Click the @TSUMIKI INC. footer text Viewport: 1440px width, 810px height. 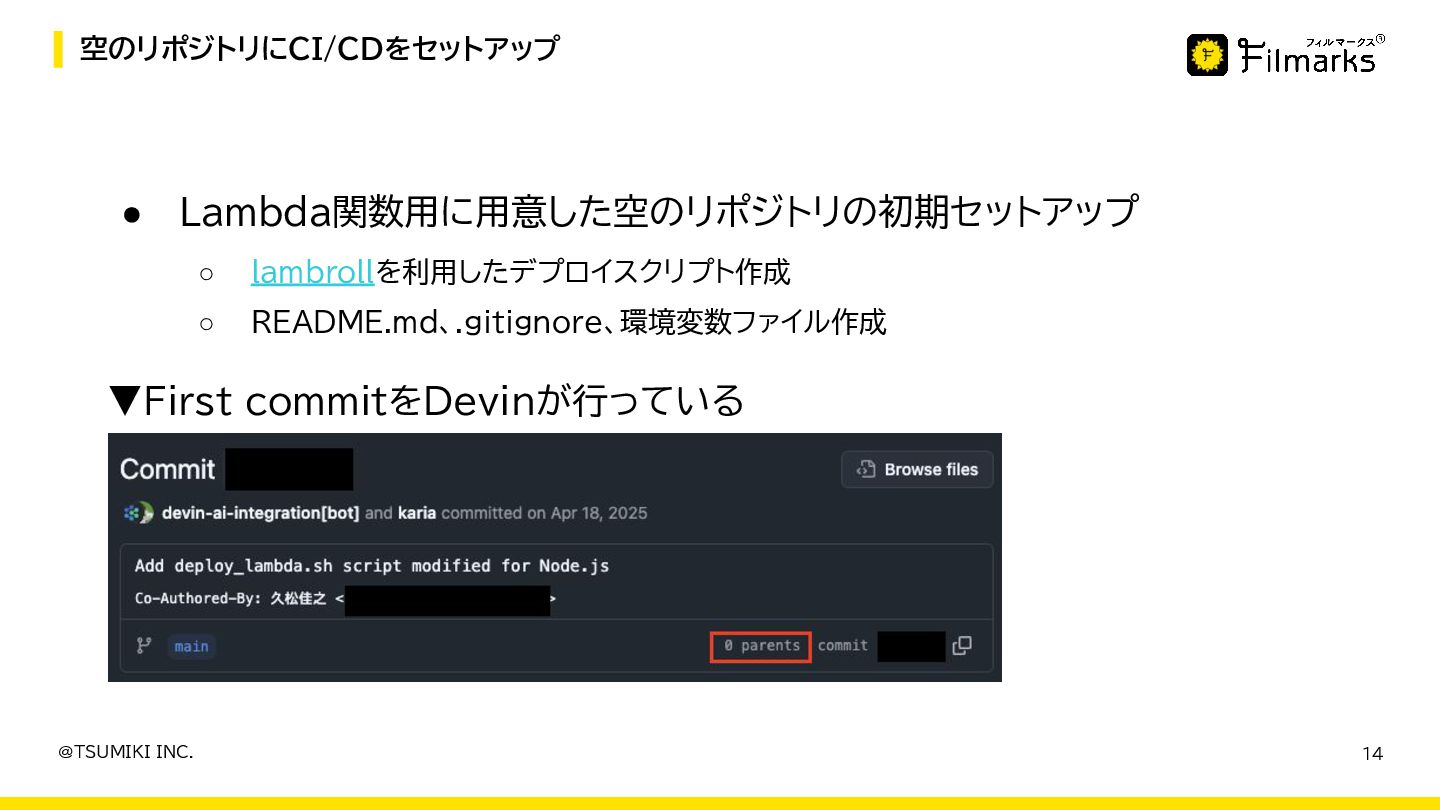click(x=125, y=752)
